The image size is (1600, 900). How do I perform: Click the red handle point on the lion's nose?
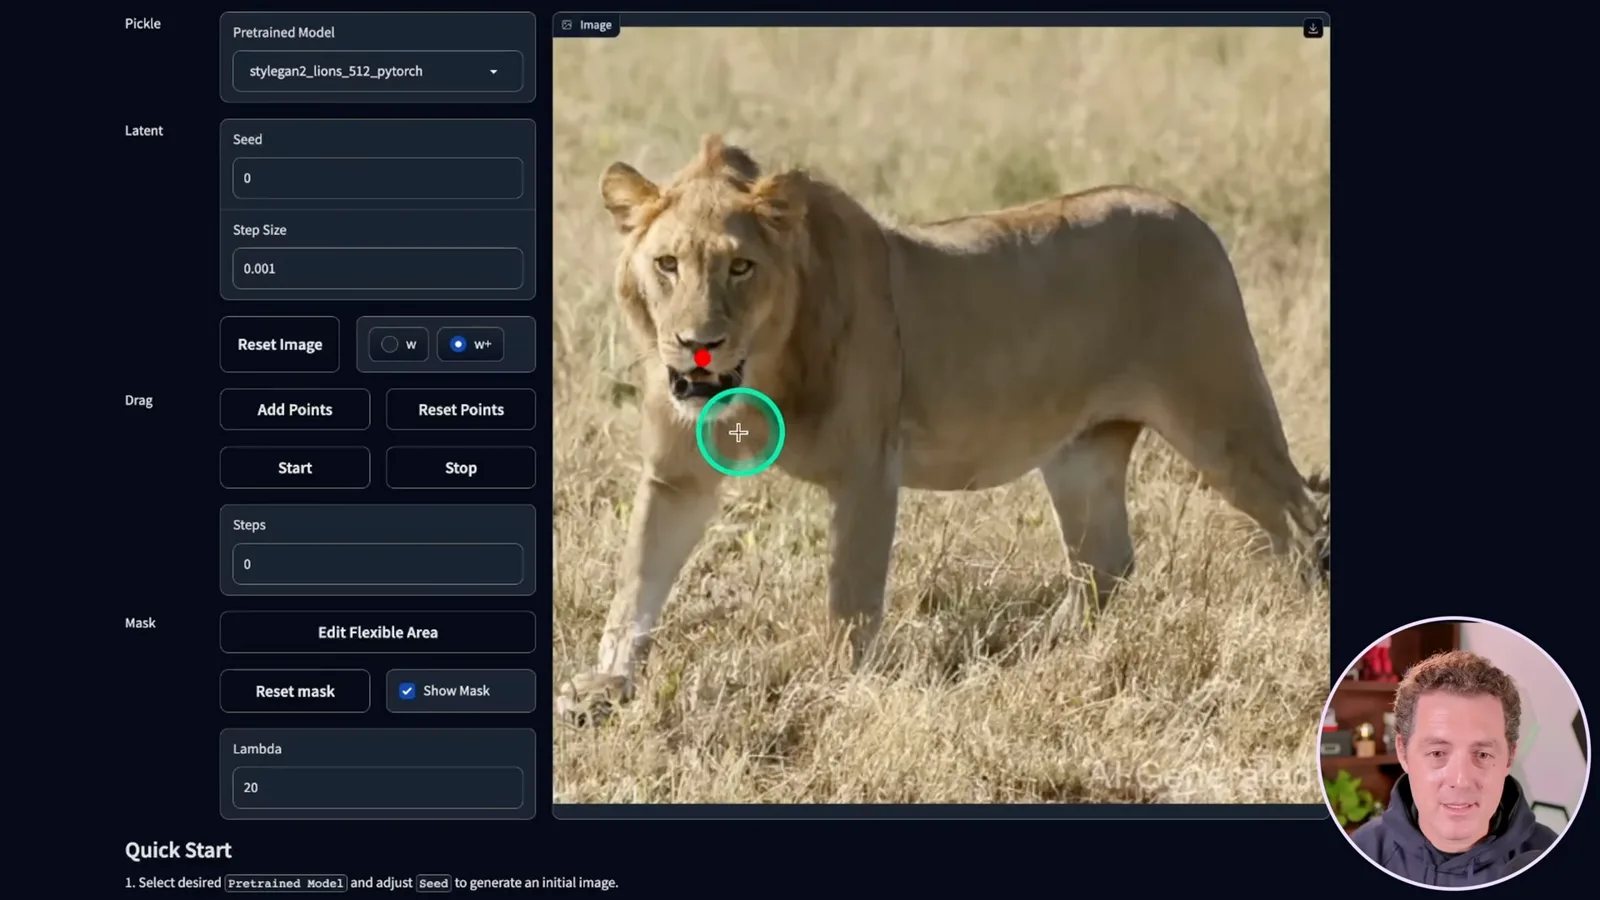coord(702,358)
